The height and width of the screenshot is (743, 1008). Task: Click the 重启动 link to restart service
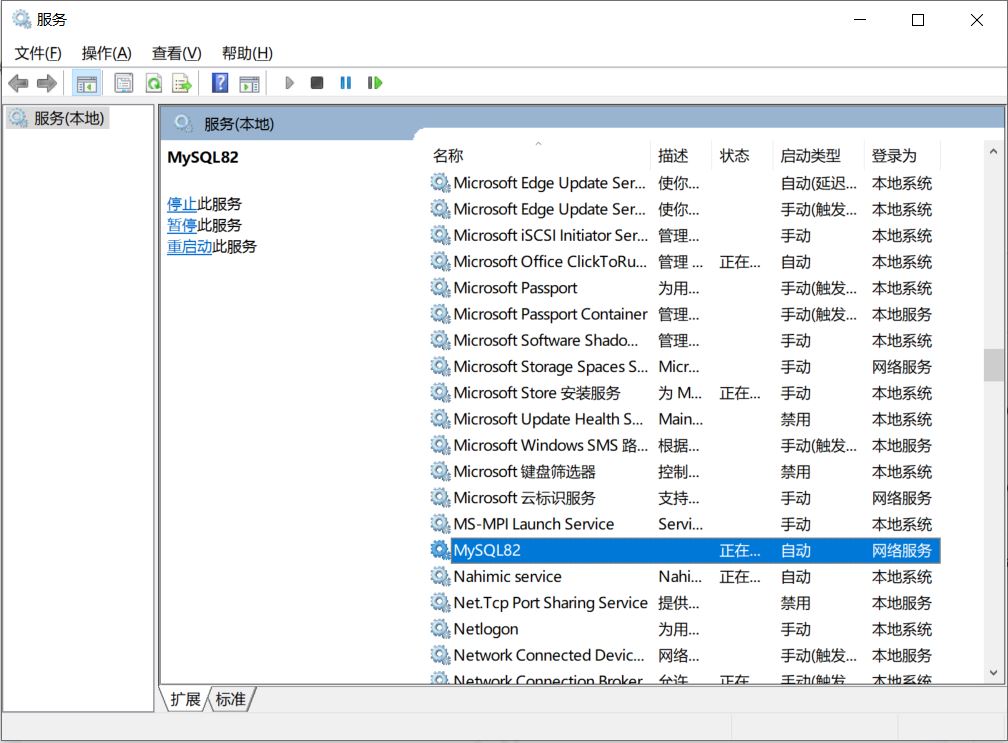[x=190, y=247]
